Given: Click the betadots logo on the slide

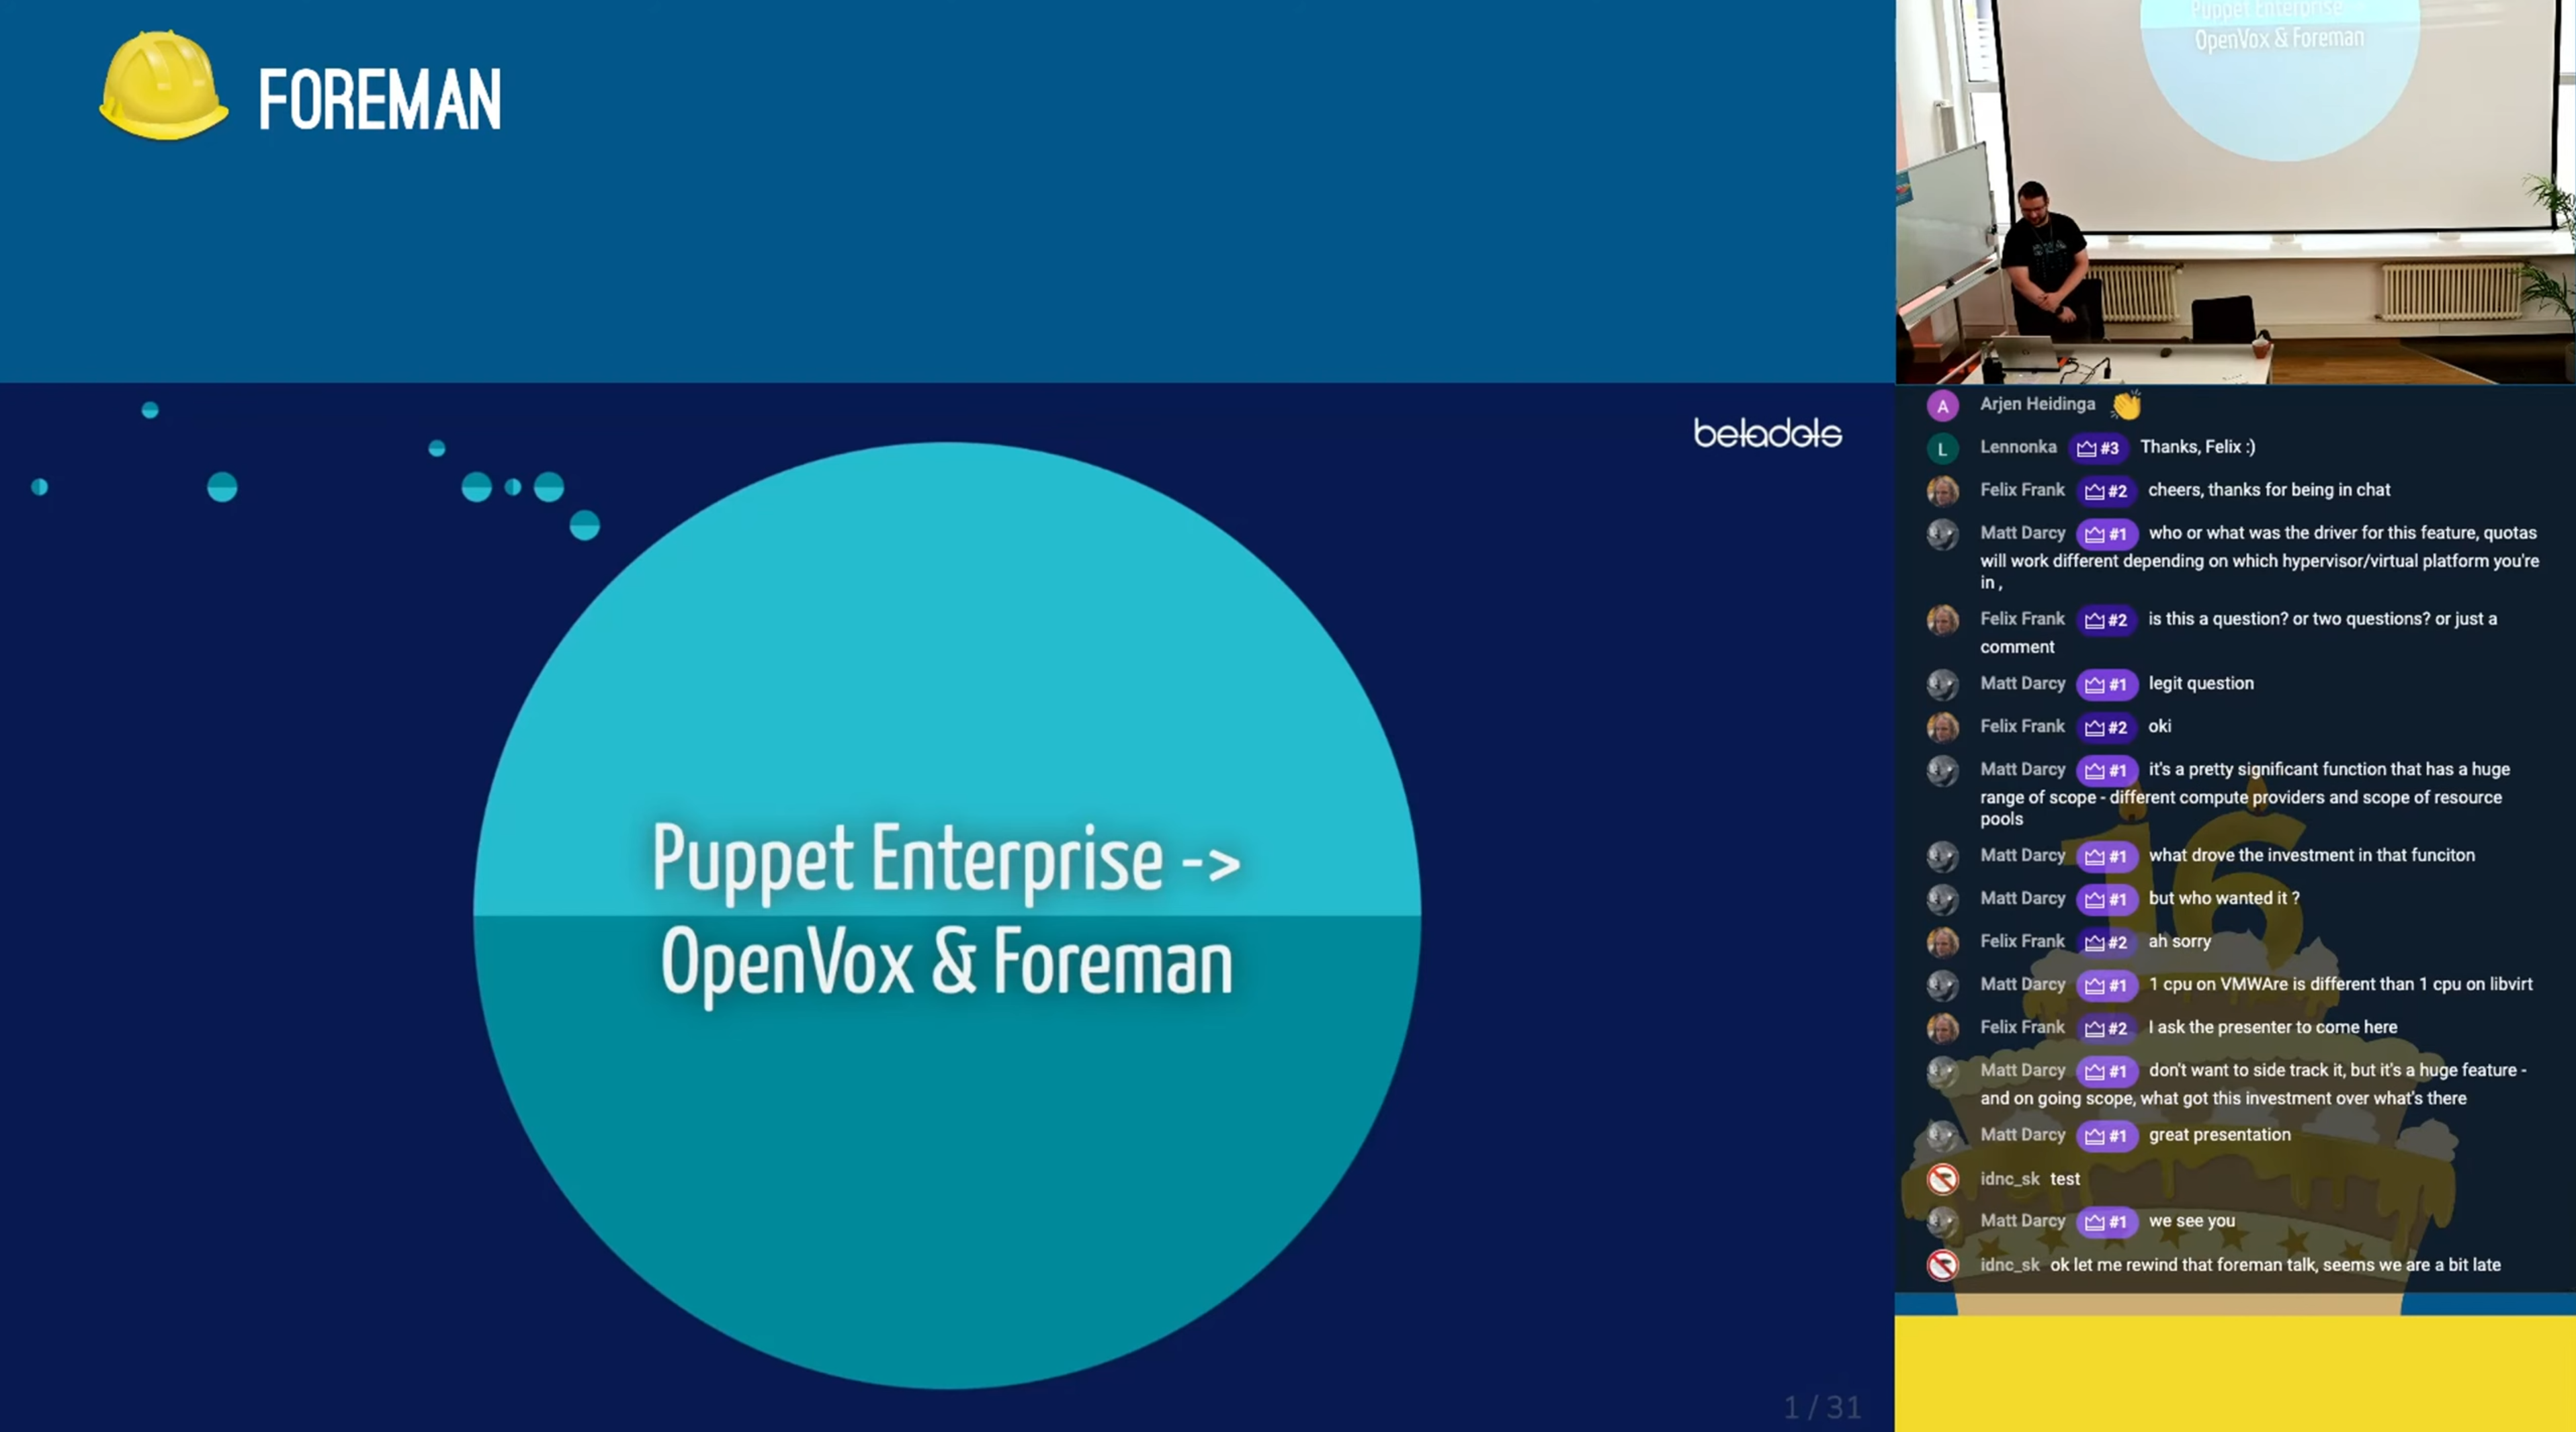Looking at the screenshot, I should 1767,433.
